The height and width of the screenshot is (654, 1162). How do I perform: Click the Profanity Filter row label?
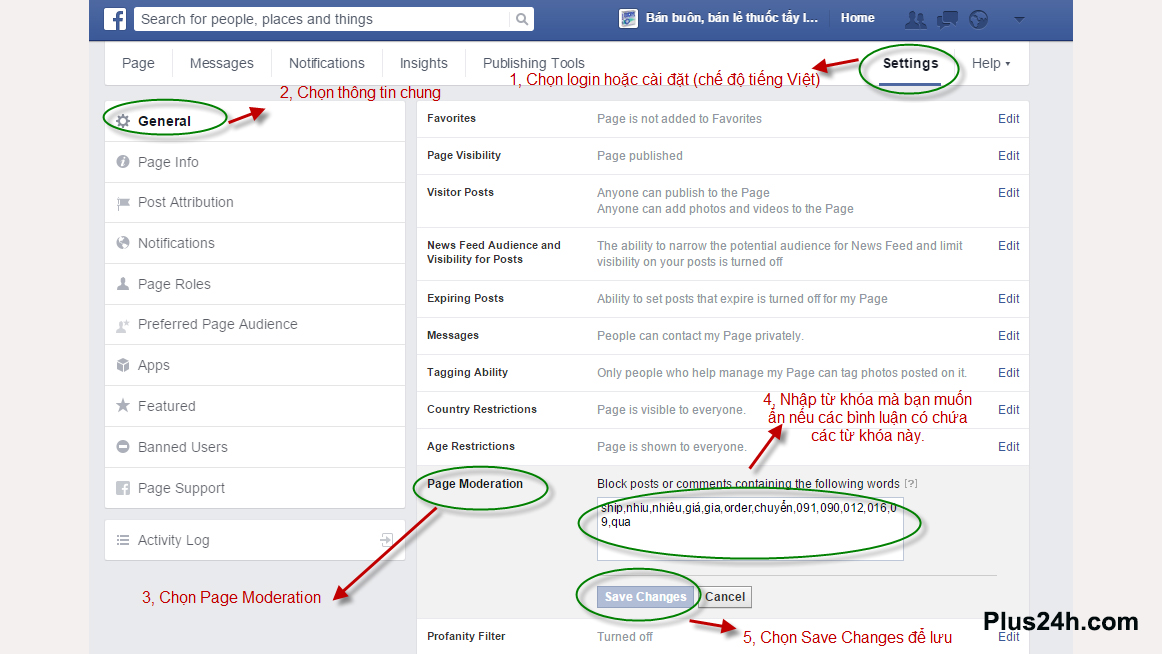pos(466,636)
